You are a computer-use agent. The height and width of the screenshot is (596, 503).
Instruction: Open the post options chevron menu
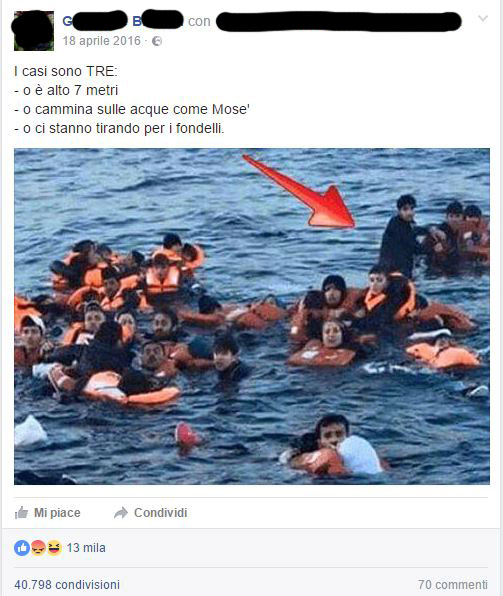click(x=482, y=18)
